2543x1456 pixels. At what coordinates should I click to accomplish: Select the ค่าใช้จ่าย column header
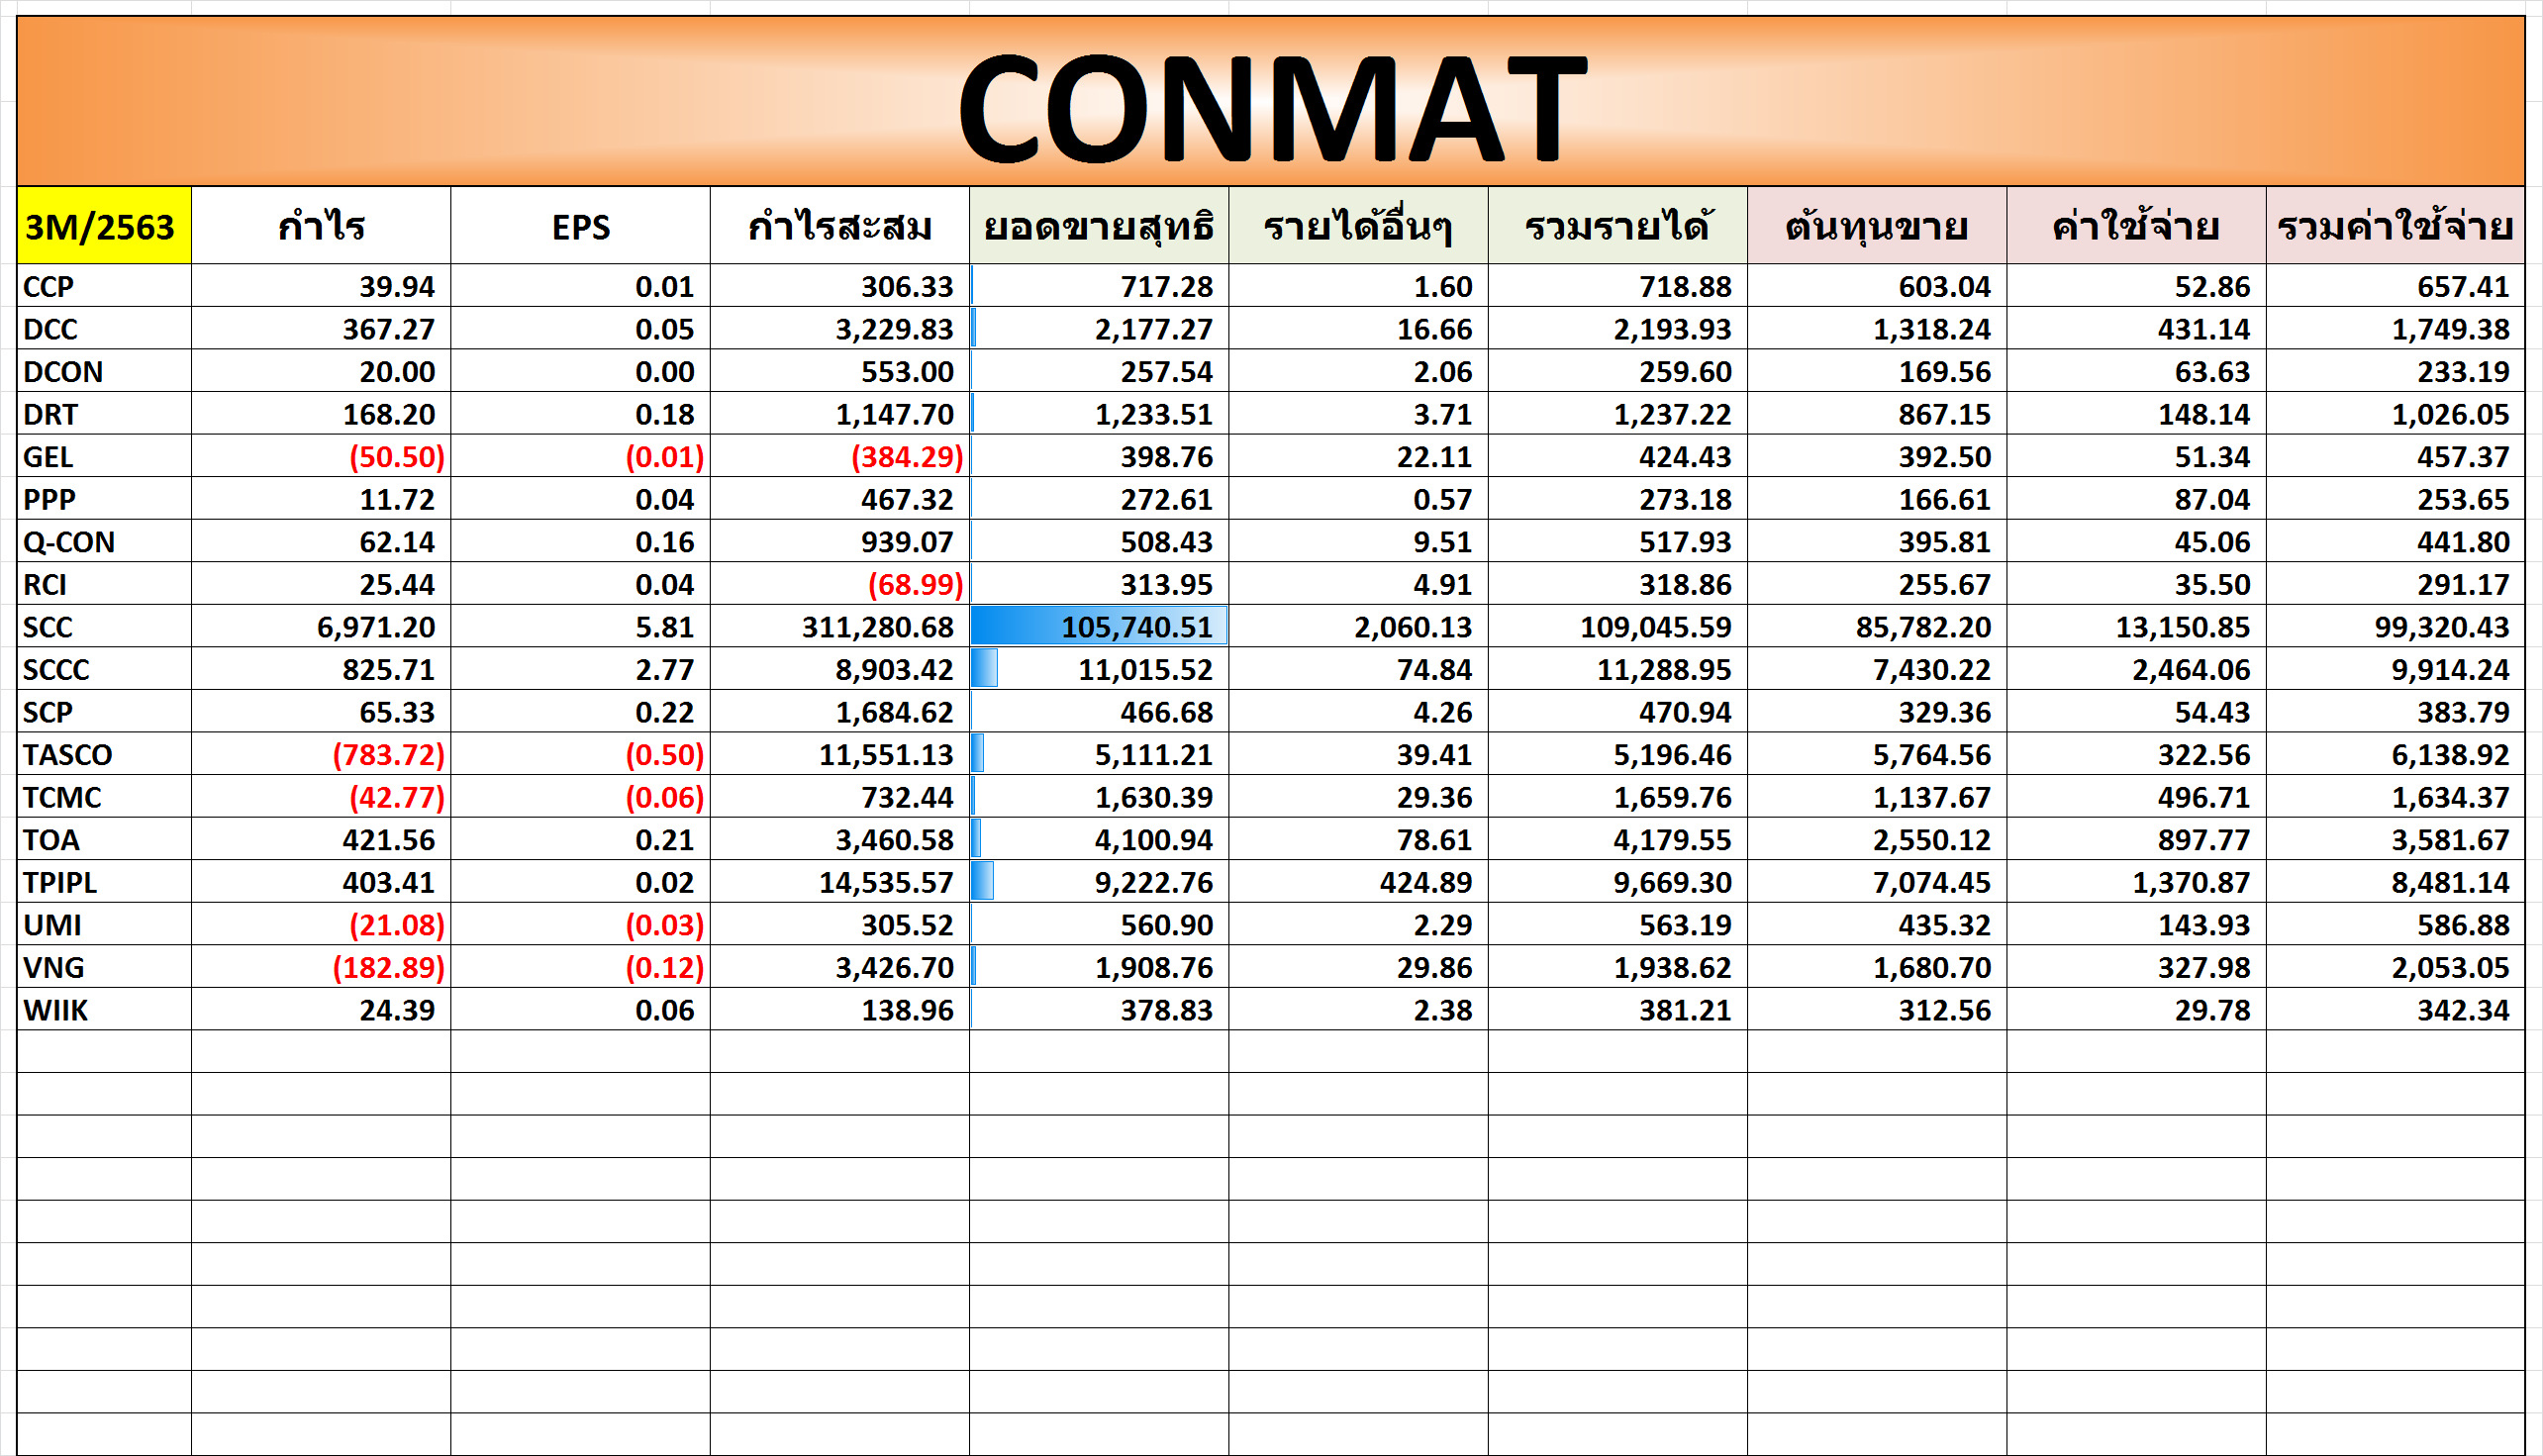pyautogui.click(x=2135, y=227)
